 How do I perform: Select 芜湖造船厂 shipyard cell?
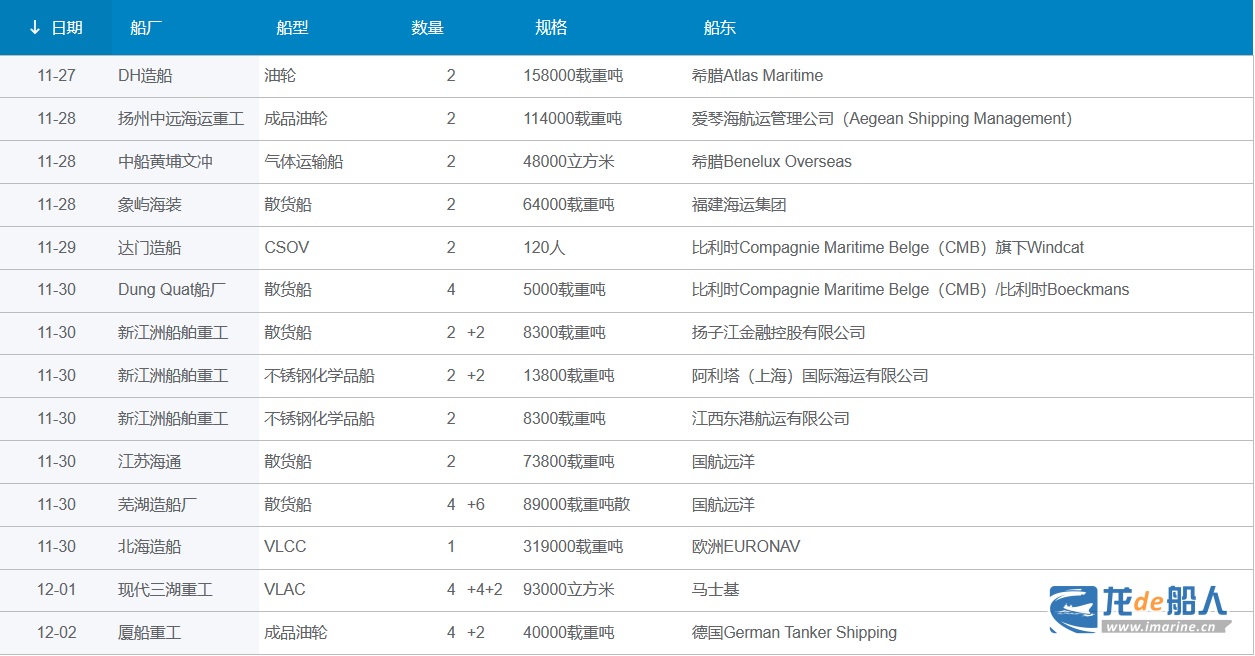(158, 505)
